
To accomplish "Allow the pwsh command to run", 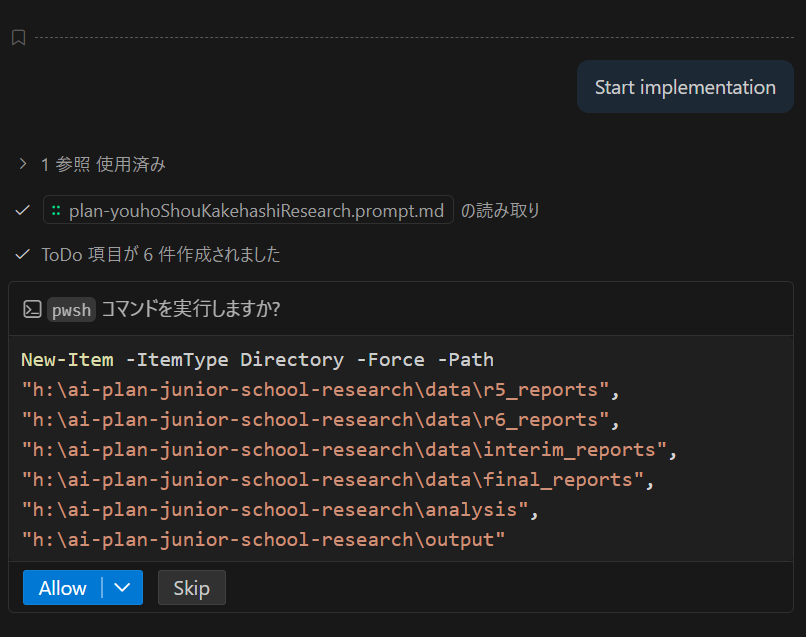I will click(x=63, y=588).
